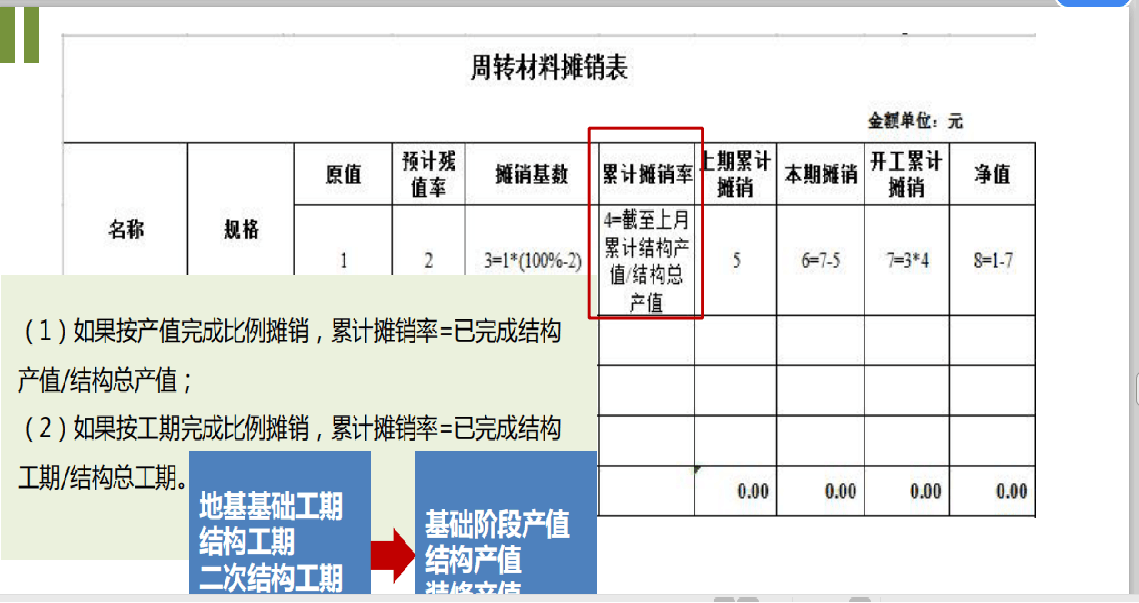
Task: Click the 本期摊销 header cell
Action: 822,172
